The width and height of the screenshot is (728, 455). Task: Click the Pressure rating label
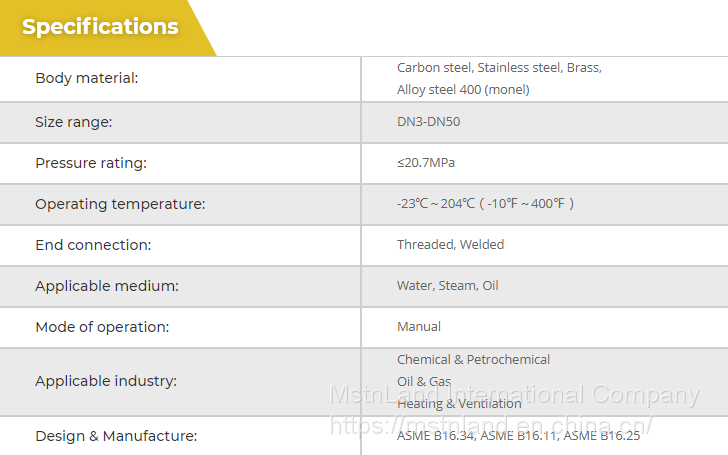[91, 163]
